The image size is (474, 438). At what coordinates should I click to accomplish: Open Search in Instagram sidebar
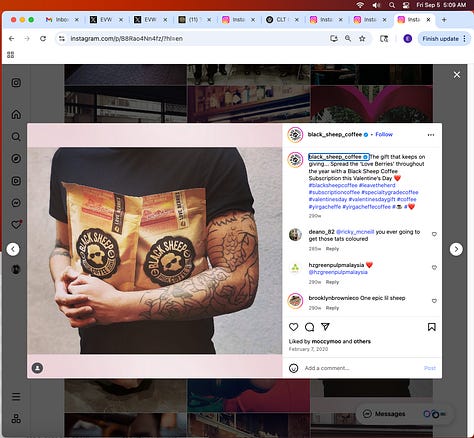coord(16,136)
